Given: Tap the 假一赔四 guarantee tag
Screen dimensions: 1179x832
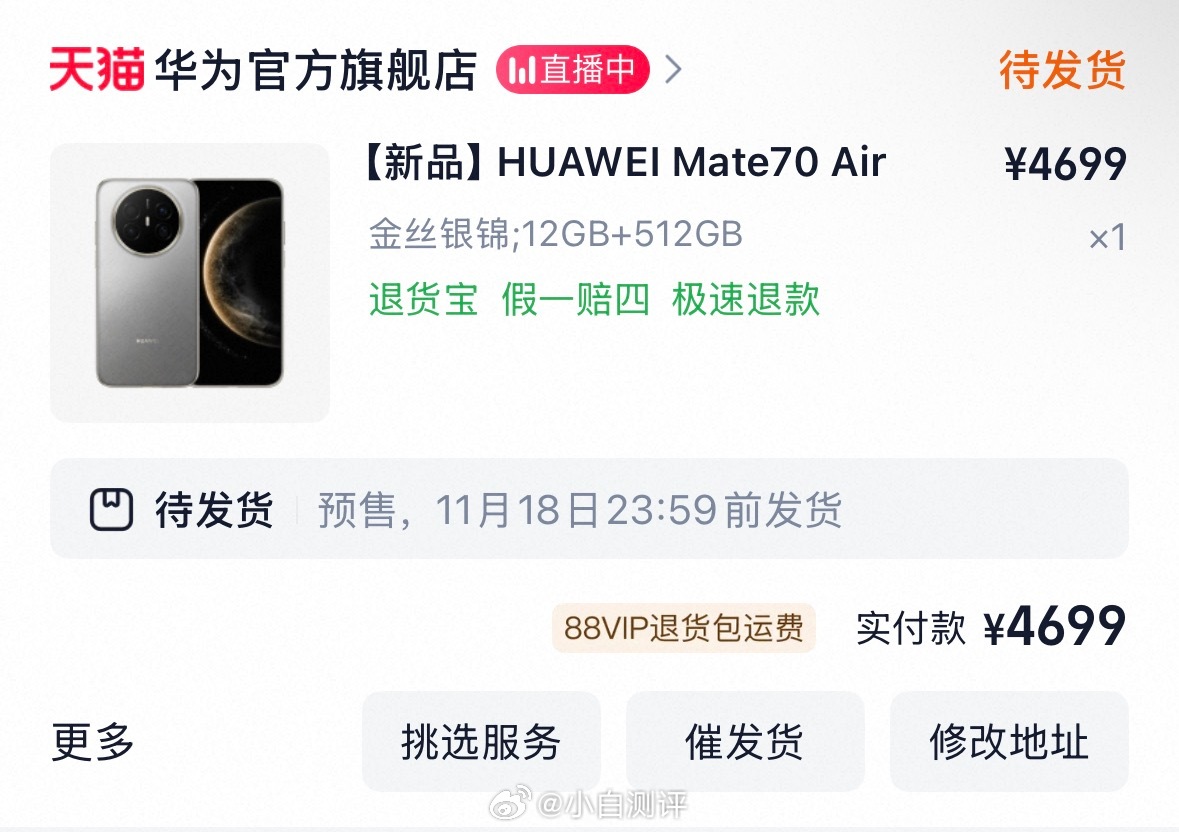Looking at the screenshot, I should click(575, 299).
